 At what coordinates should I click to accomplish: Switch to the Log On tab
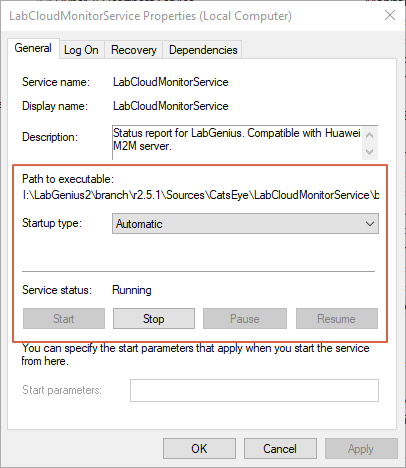[x=81, y=50]
